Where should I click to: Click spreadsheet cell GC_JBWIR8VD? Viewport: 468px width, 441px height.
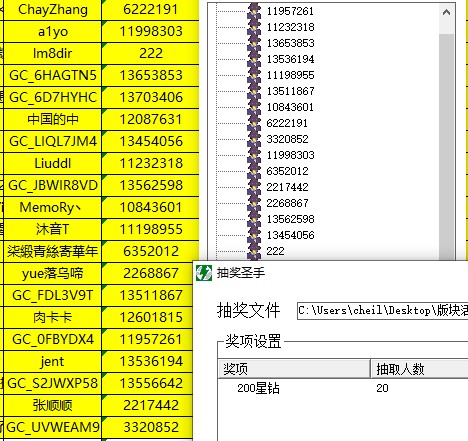click(52, 186)
